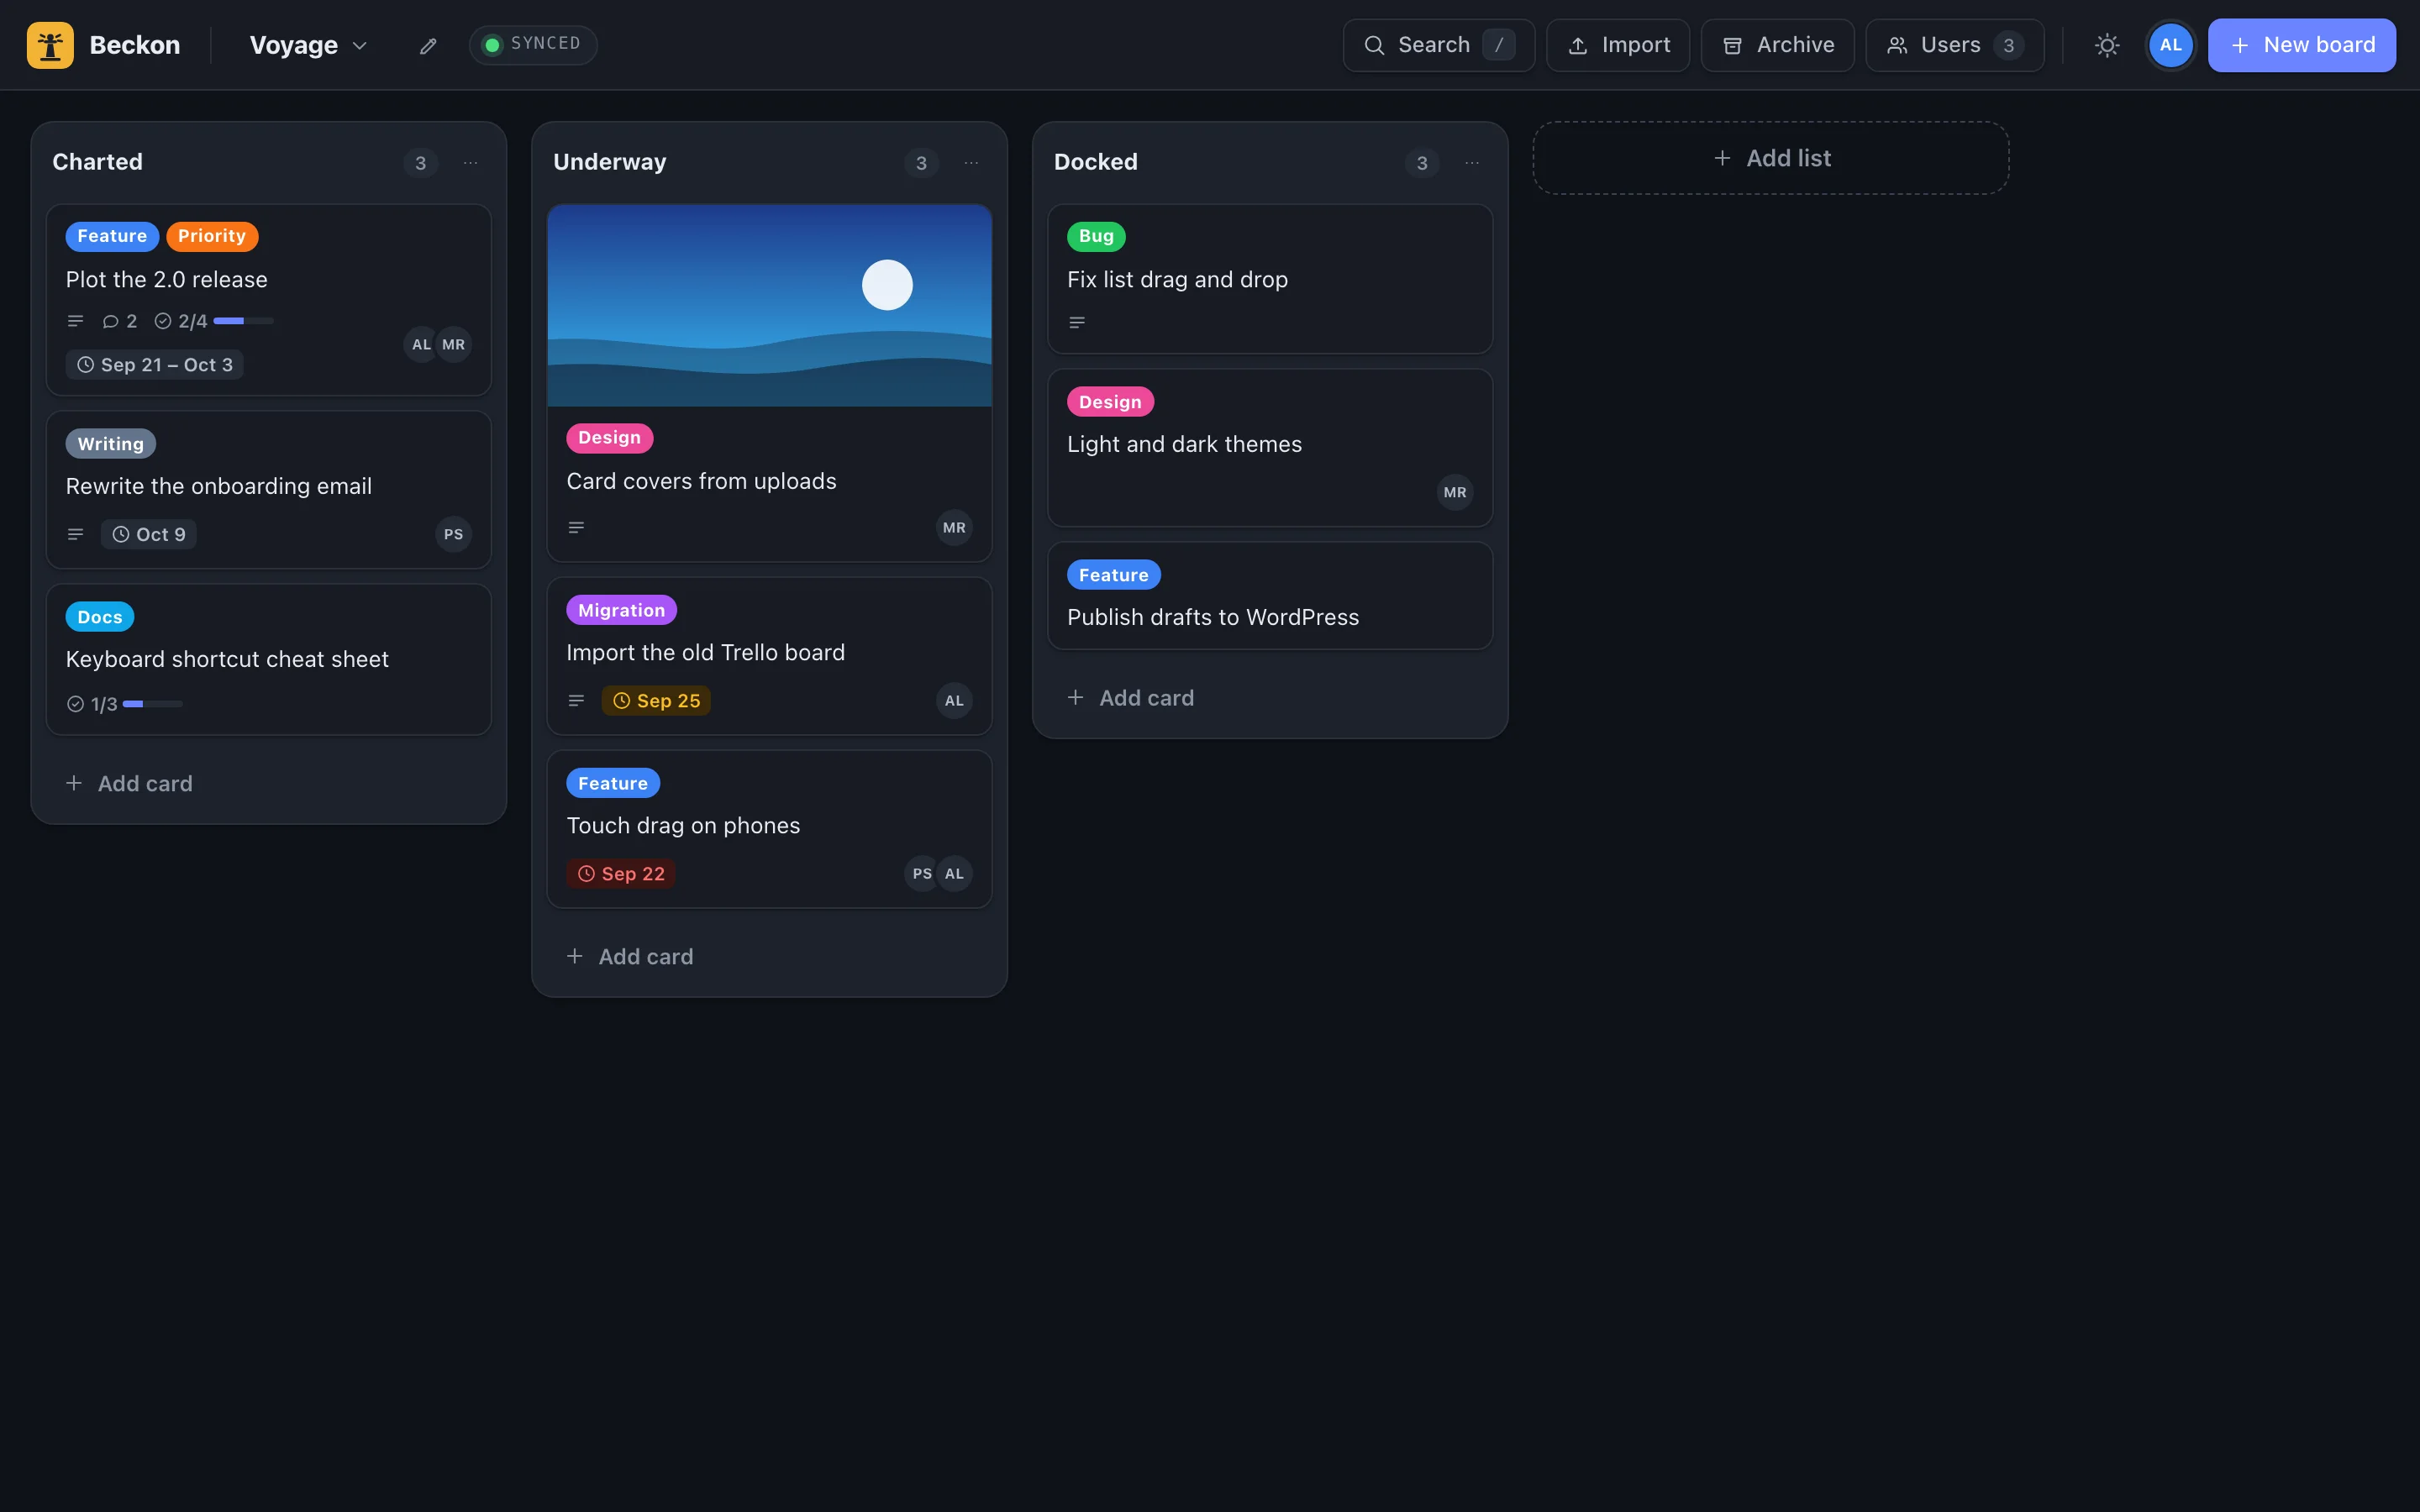Click the AL avatar on Import the old Trello board

click(x=954, y=701)
